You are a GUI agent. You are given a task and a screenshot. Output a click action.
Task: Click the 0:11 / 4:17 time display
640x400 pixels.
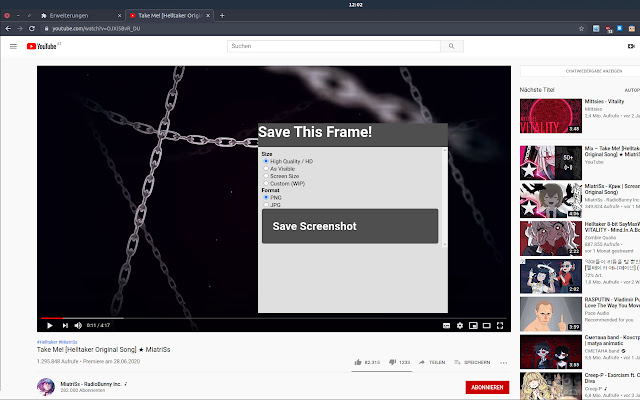pos(98,325)
